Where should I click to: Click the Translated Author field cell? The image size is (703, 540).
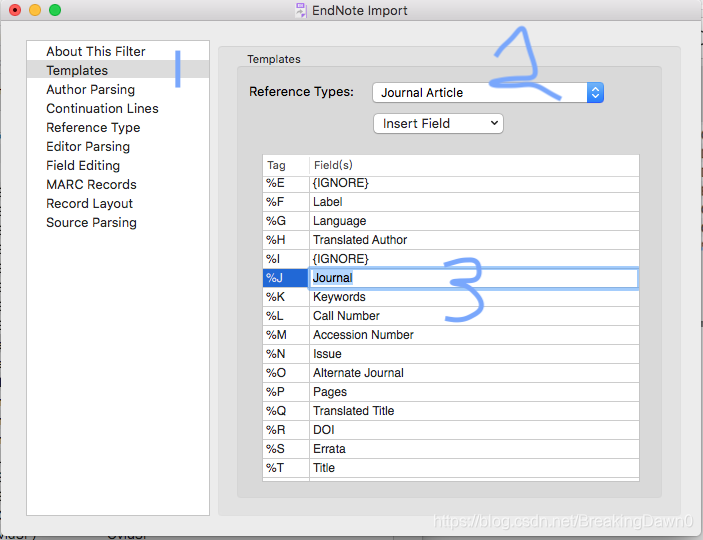pyautogui.click(x=474, y=240)
